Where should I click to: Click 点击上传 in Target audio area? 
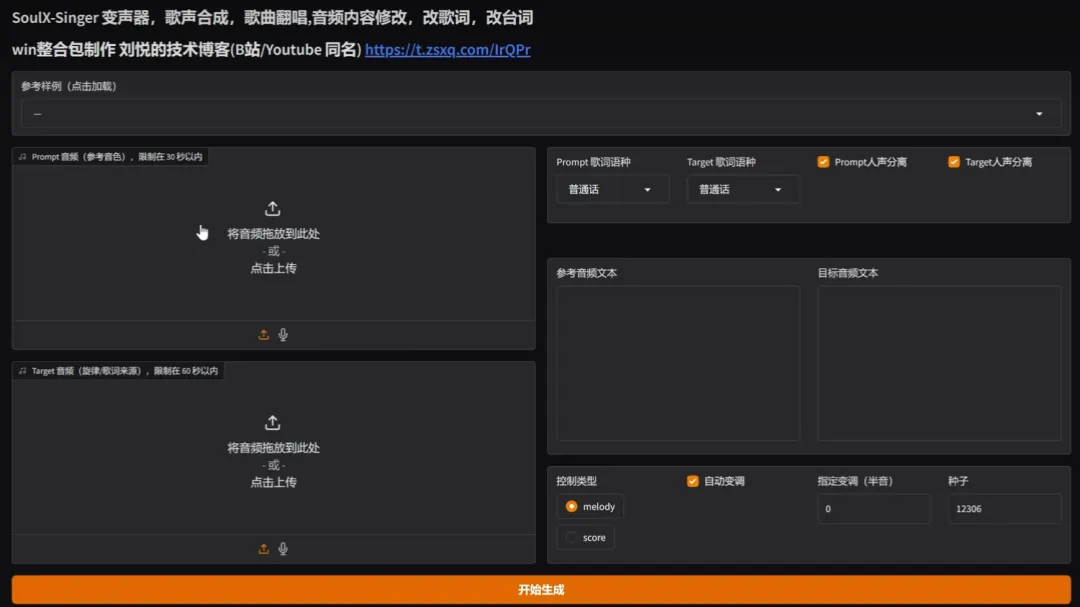273,482
